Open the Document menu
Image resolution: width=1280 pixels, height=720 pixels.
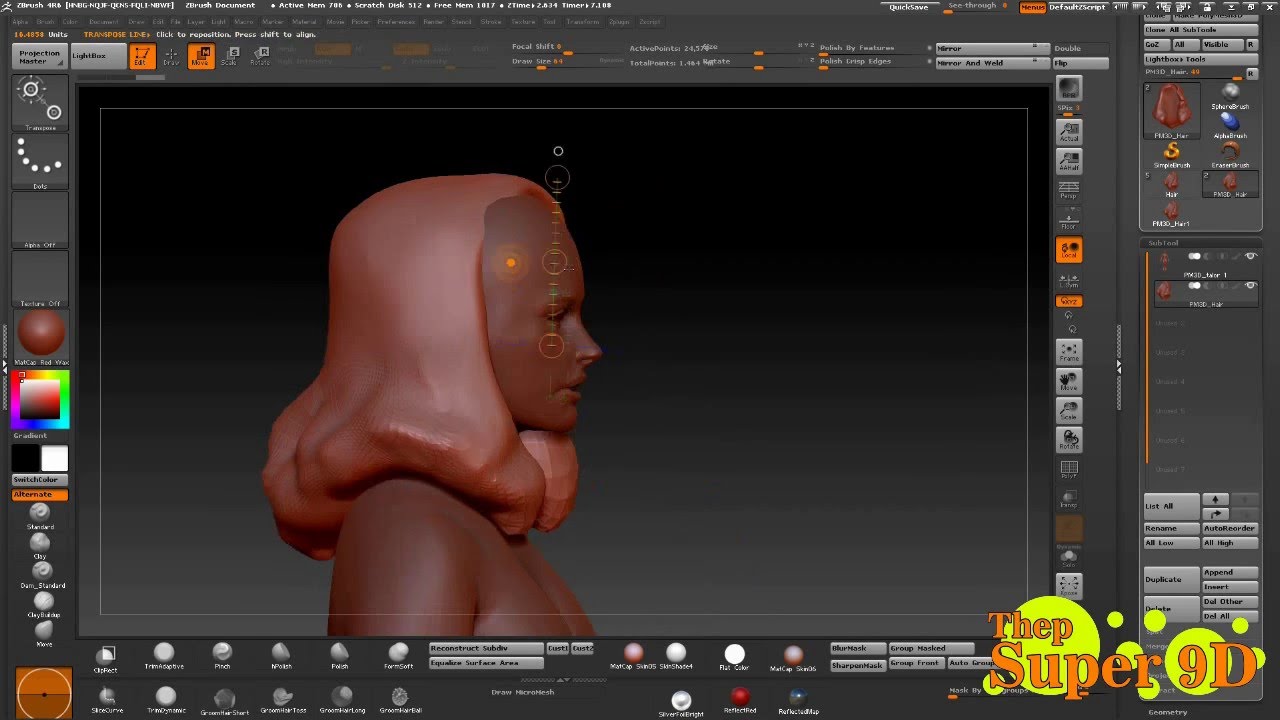coord(103,21)
